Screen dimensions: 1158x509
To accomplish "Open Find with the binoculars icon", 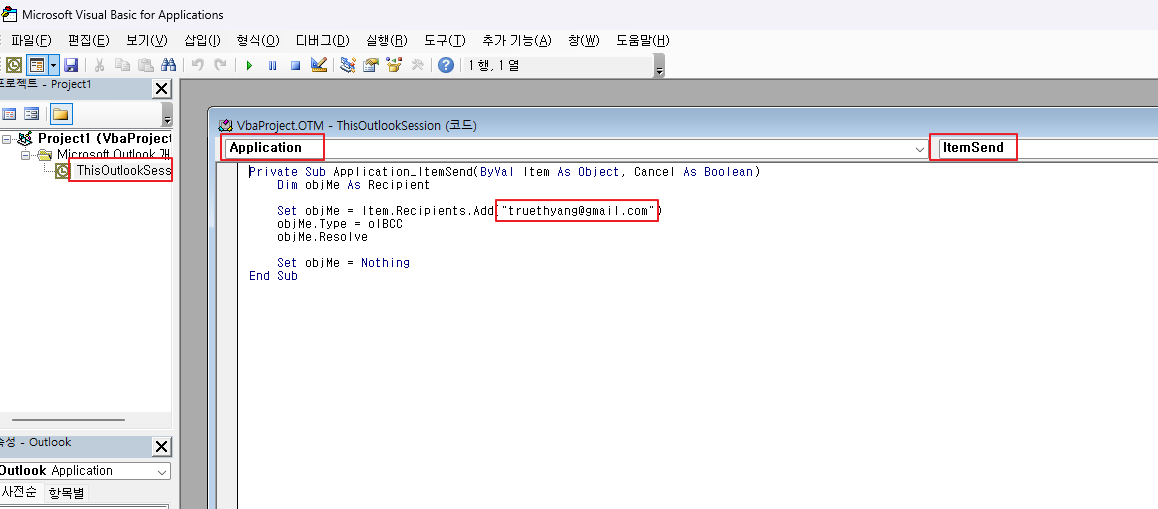I will coord(168,65).
